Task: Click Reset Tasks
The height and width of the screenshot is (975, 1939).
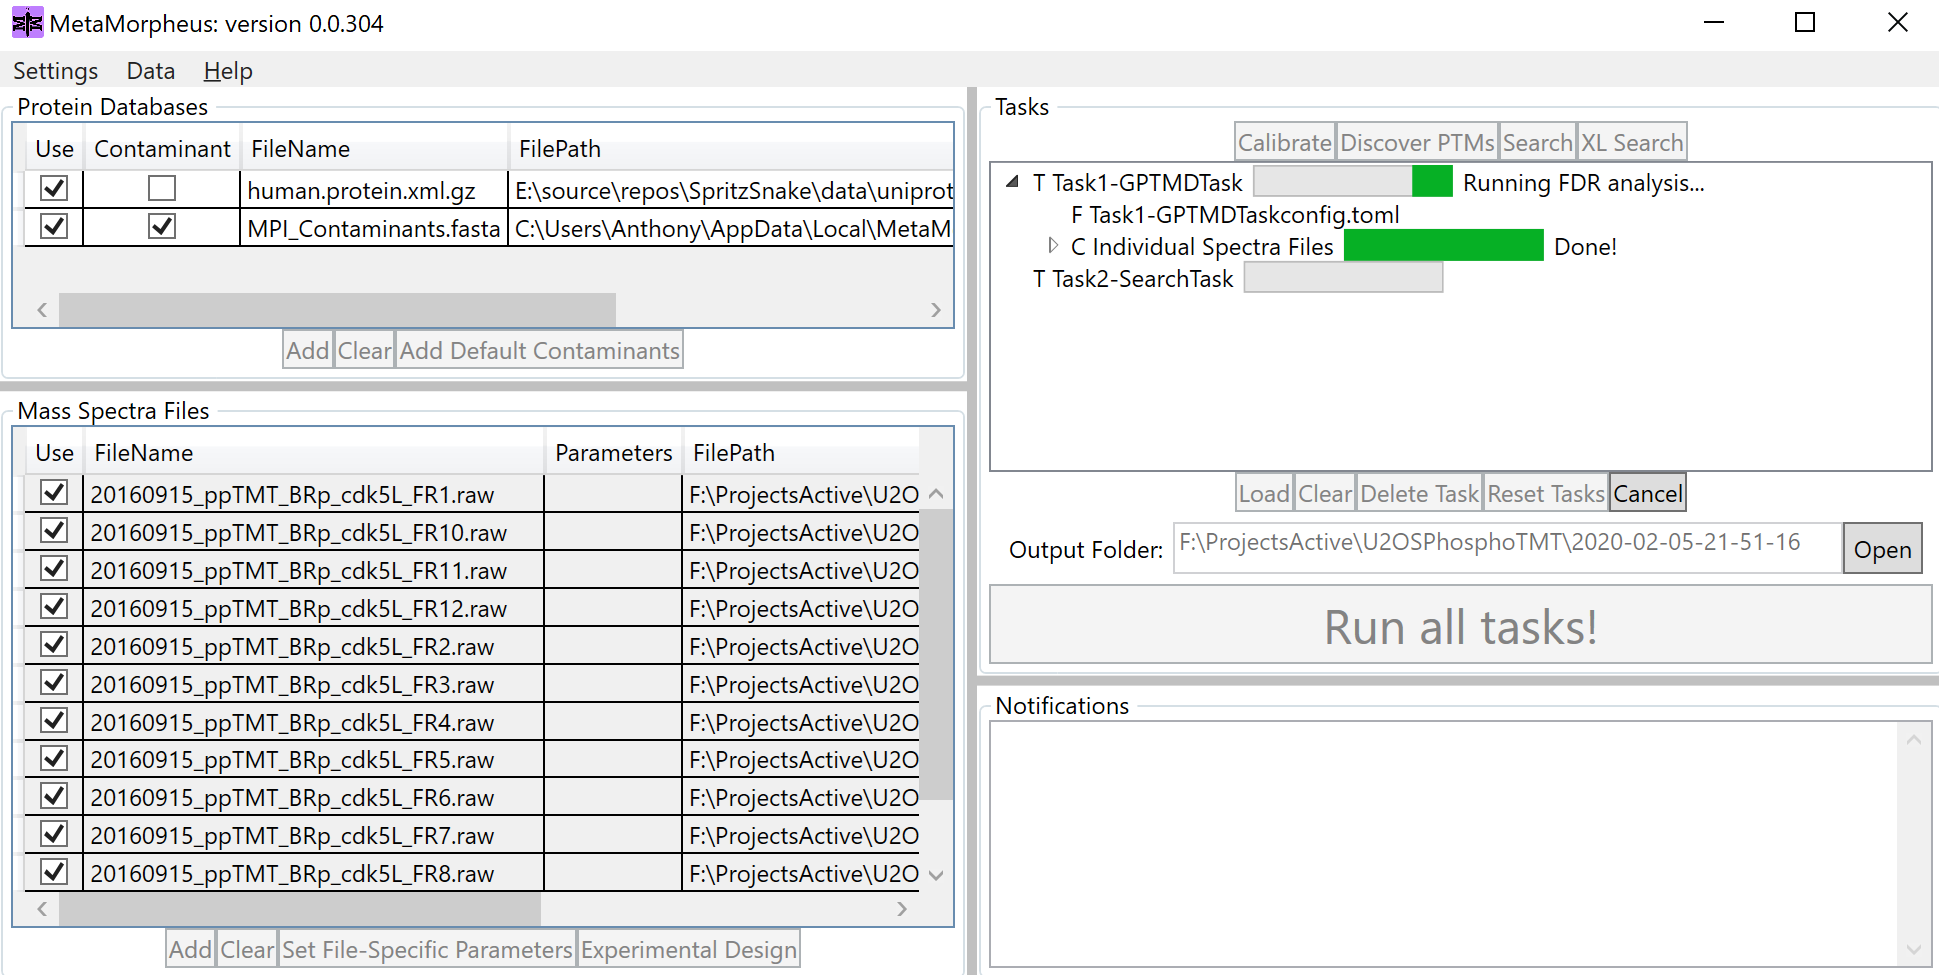Action: [x=1545, y=492]
